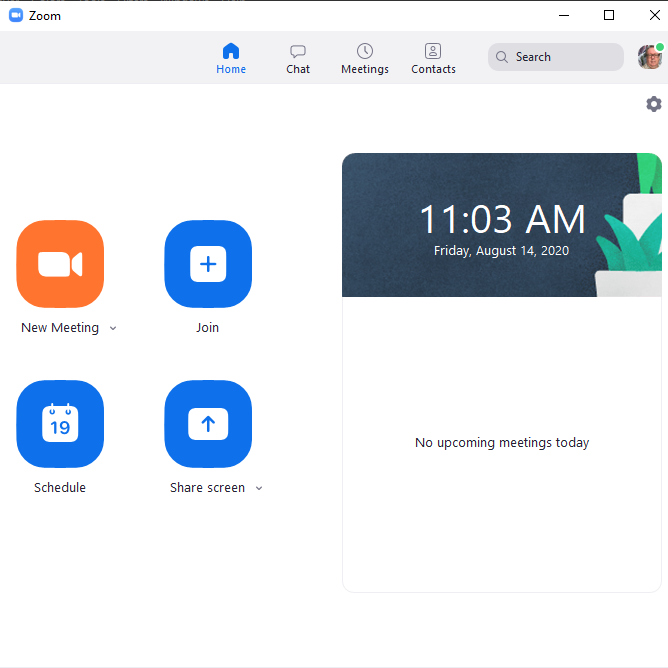
Task: Click the Share screen arrow icon
Action: [x=208, y=424]
